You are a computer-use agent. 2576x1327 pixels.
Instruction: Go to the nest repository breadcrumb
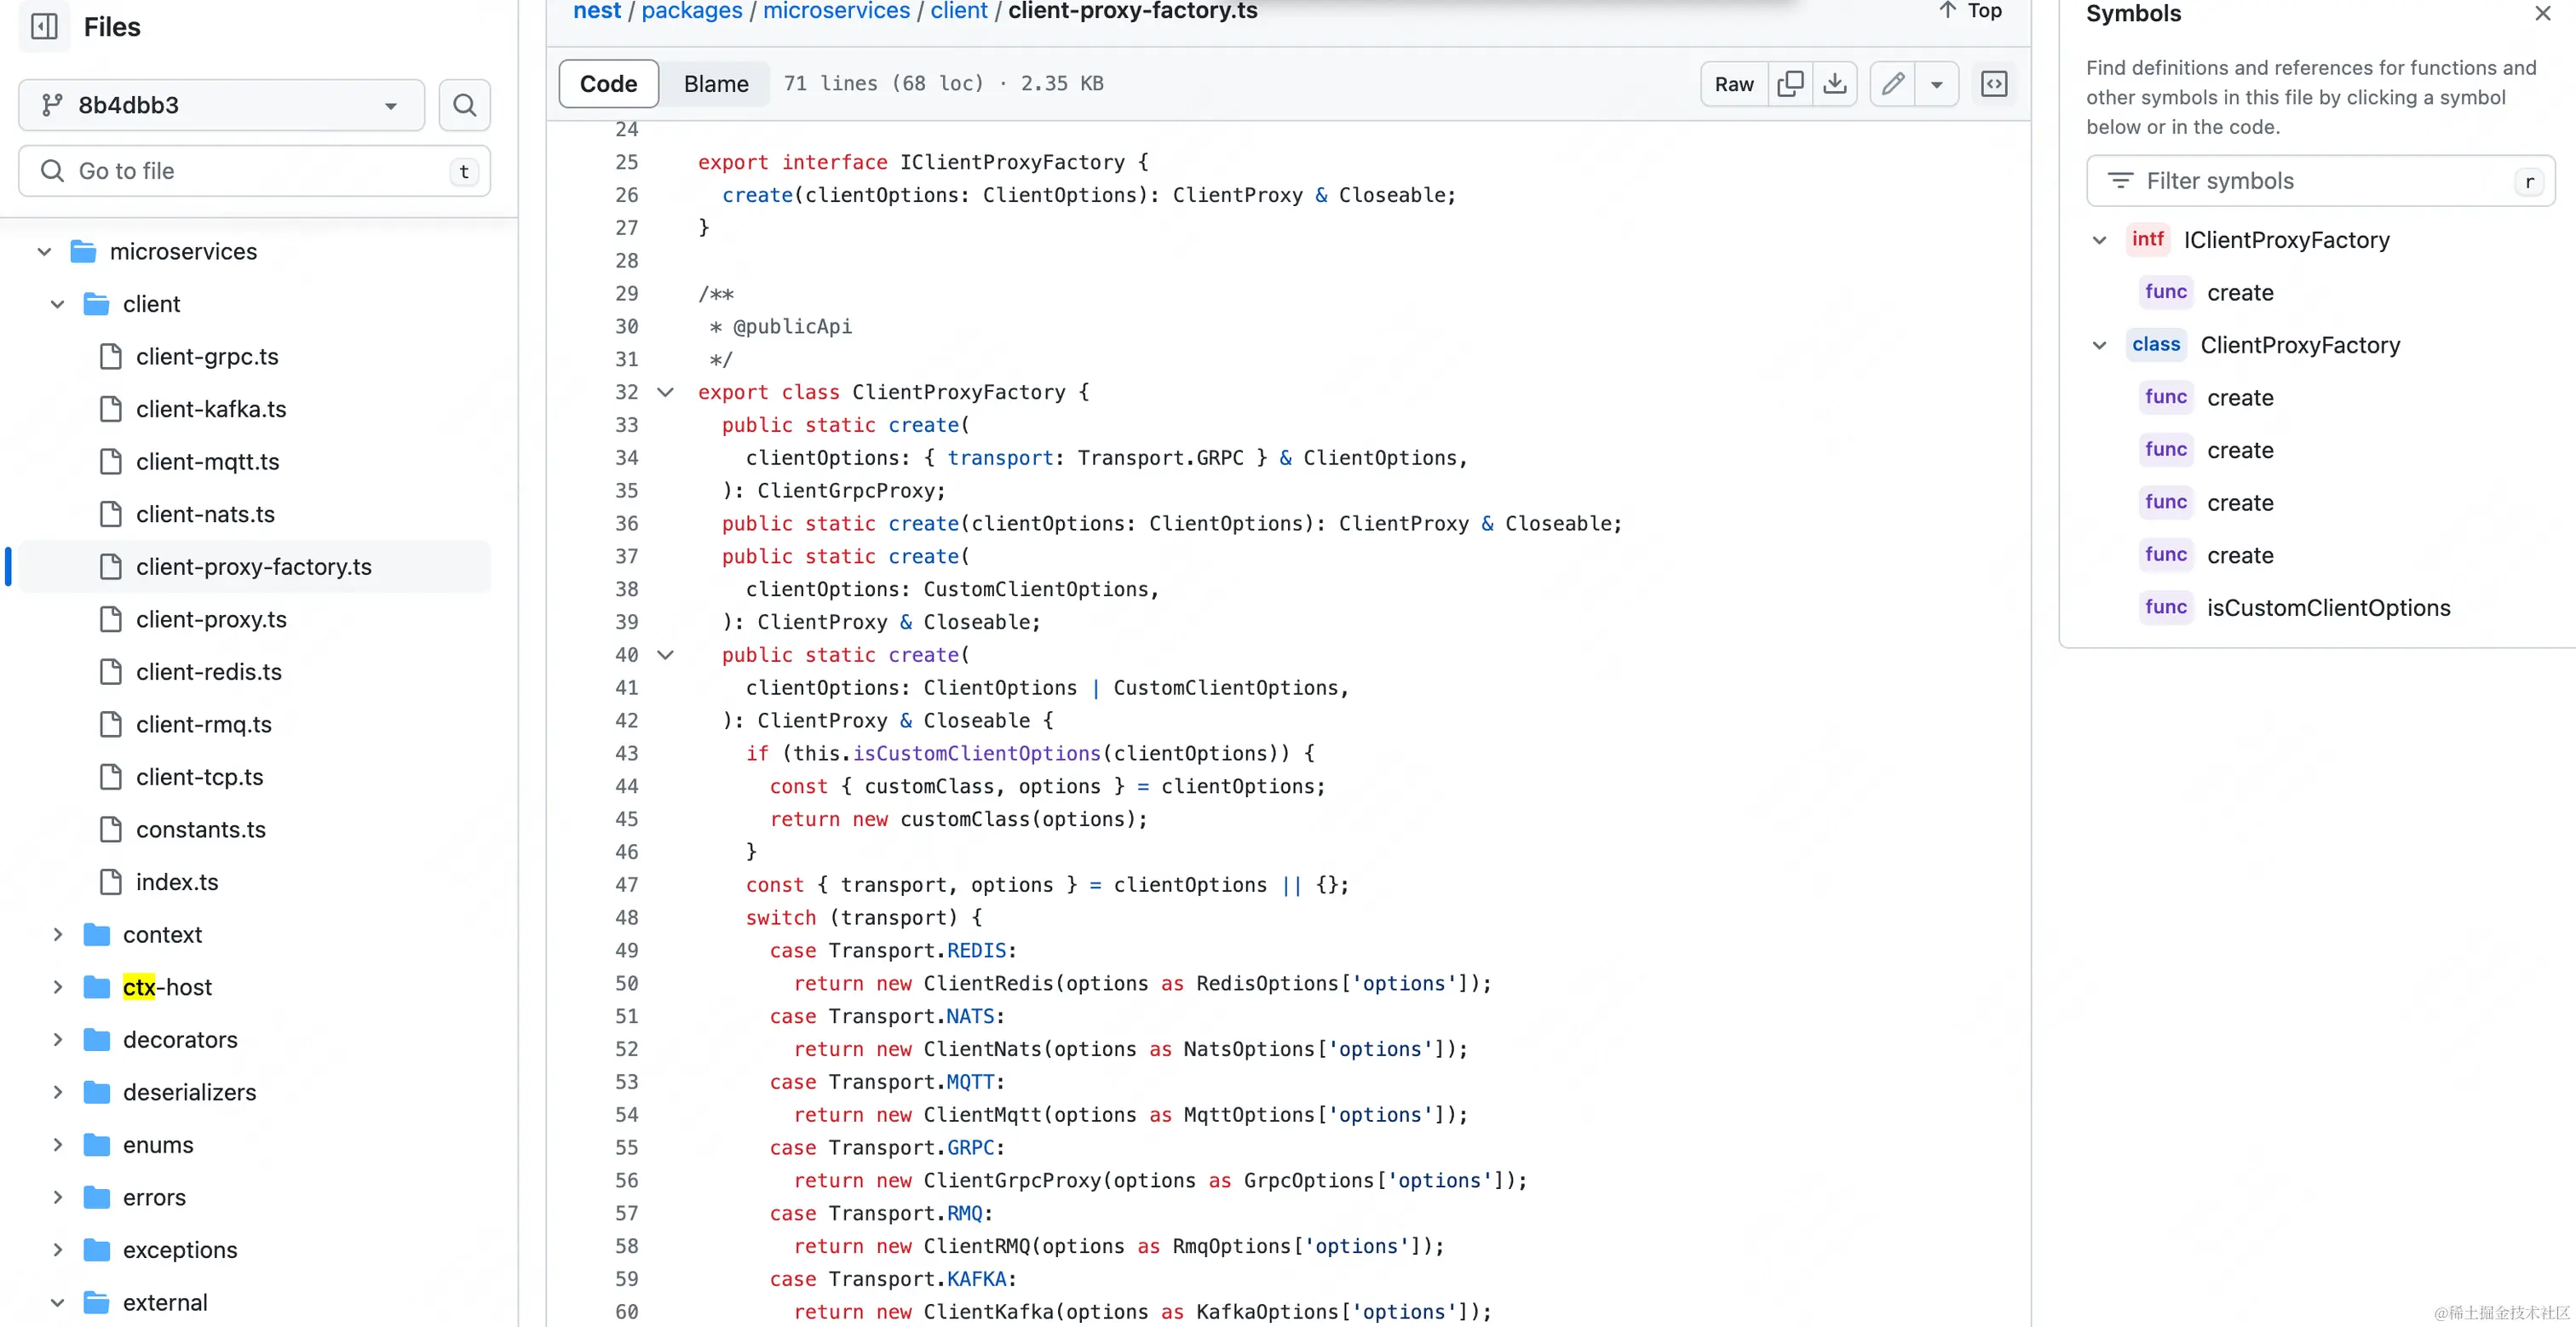click(597, 11)
